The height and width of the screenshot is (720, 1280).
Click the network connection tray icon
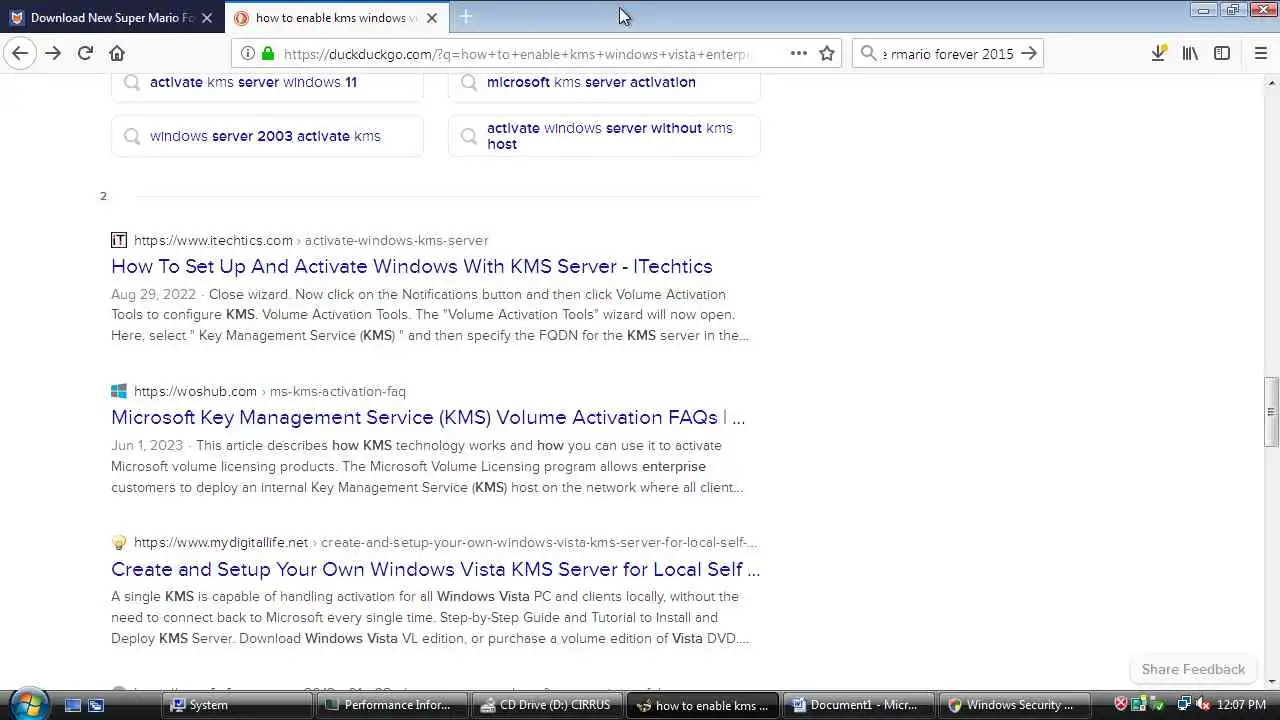point(1184,705)
